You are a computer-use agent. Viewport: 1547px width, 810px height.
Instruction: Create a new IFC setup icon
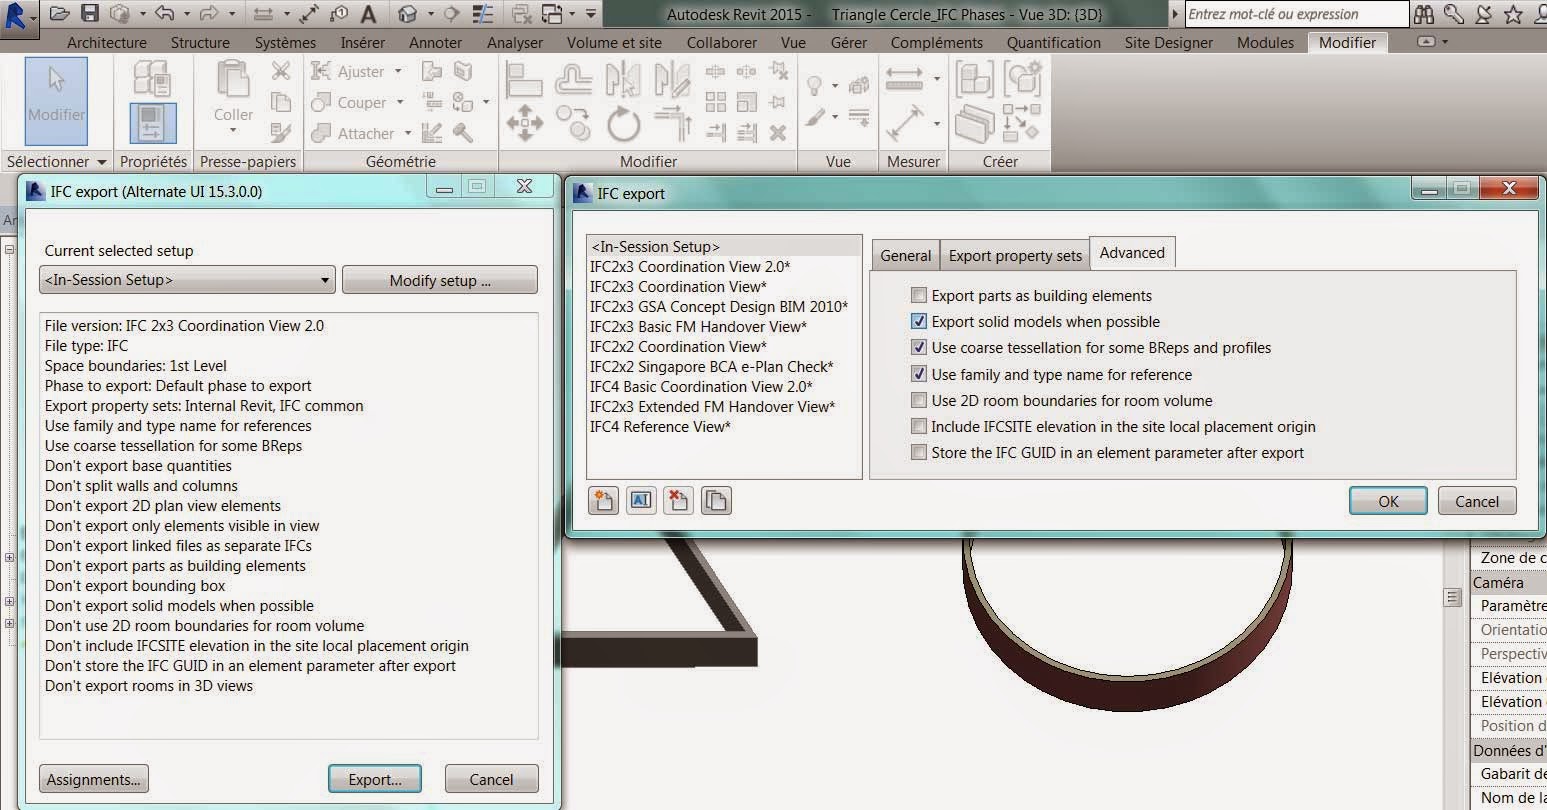click(603, 500)
